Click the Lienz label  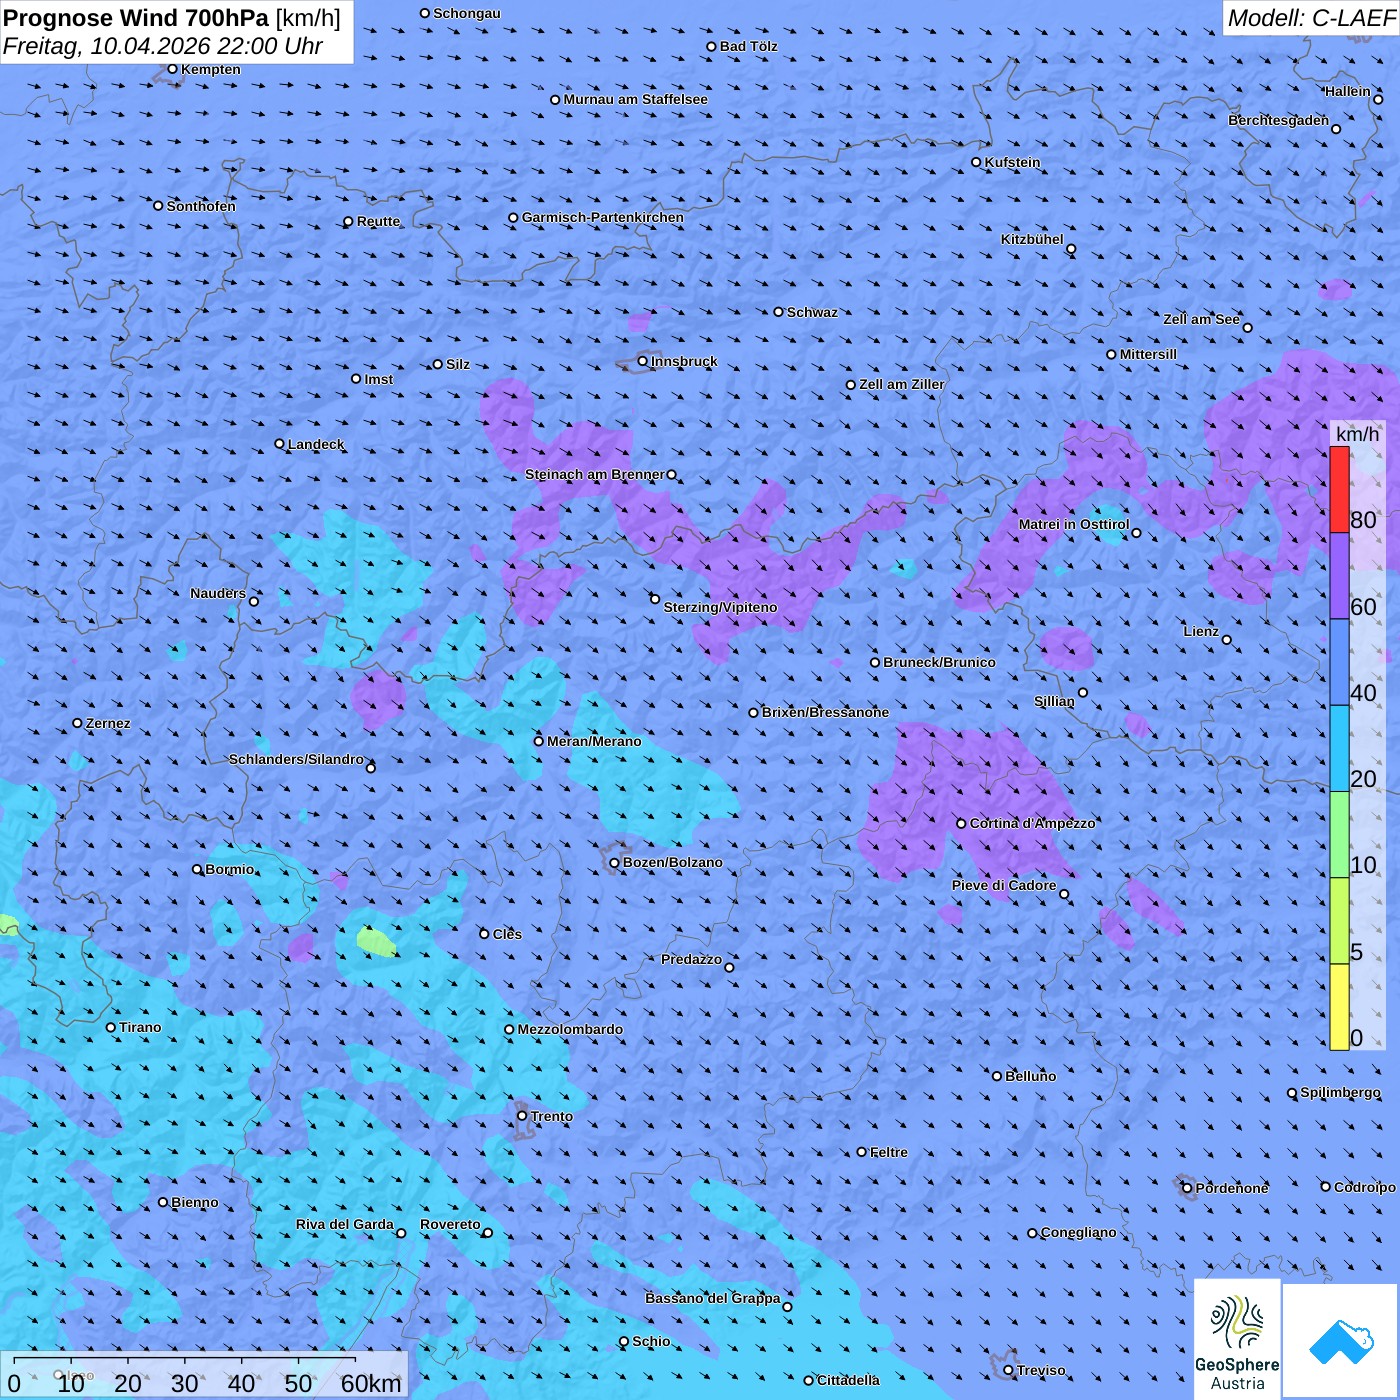pyautogui.click(x=1201, y=631)
